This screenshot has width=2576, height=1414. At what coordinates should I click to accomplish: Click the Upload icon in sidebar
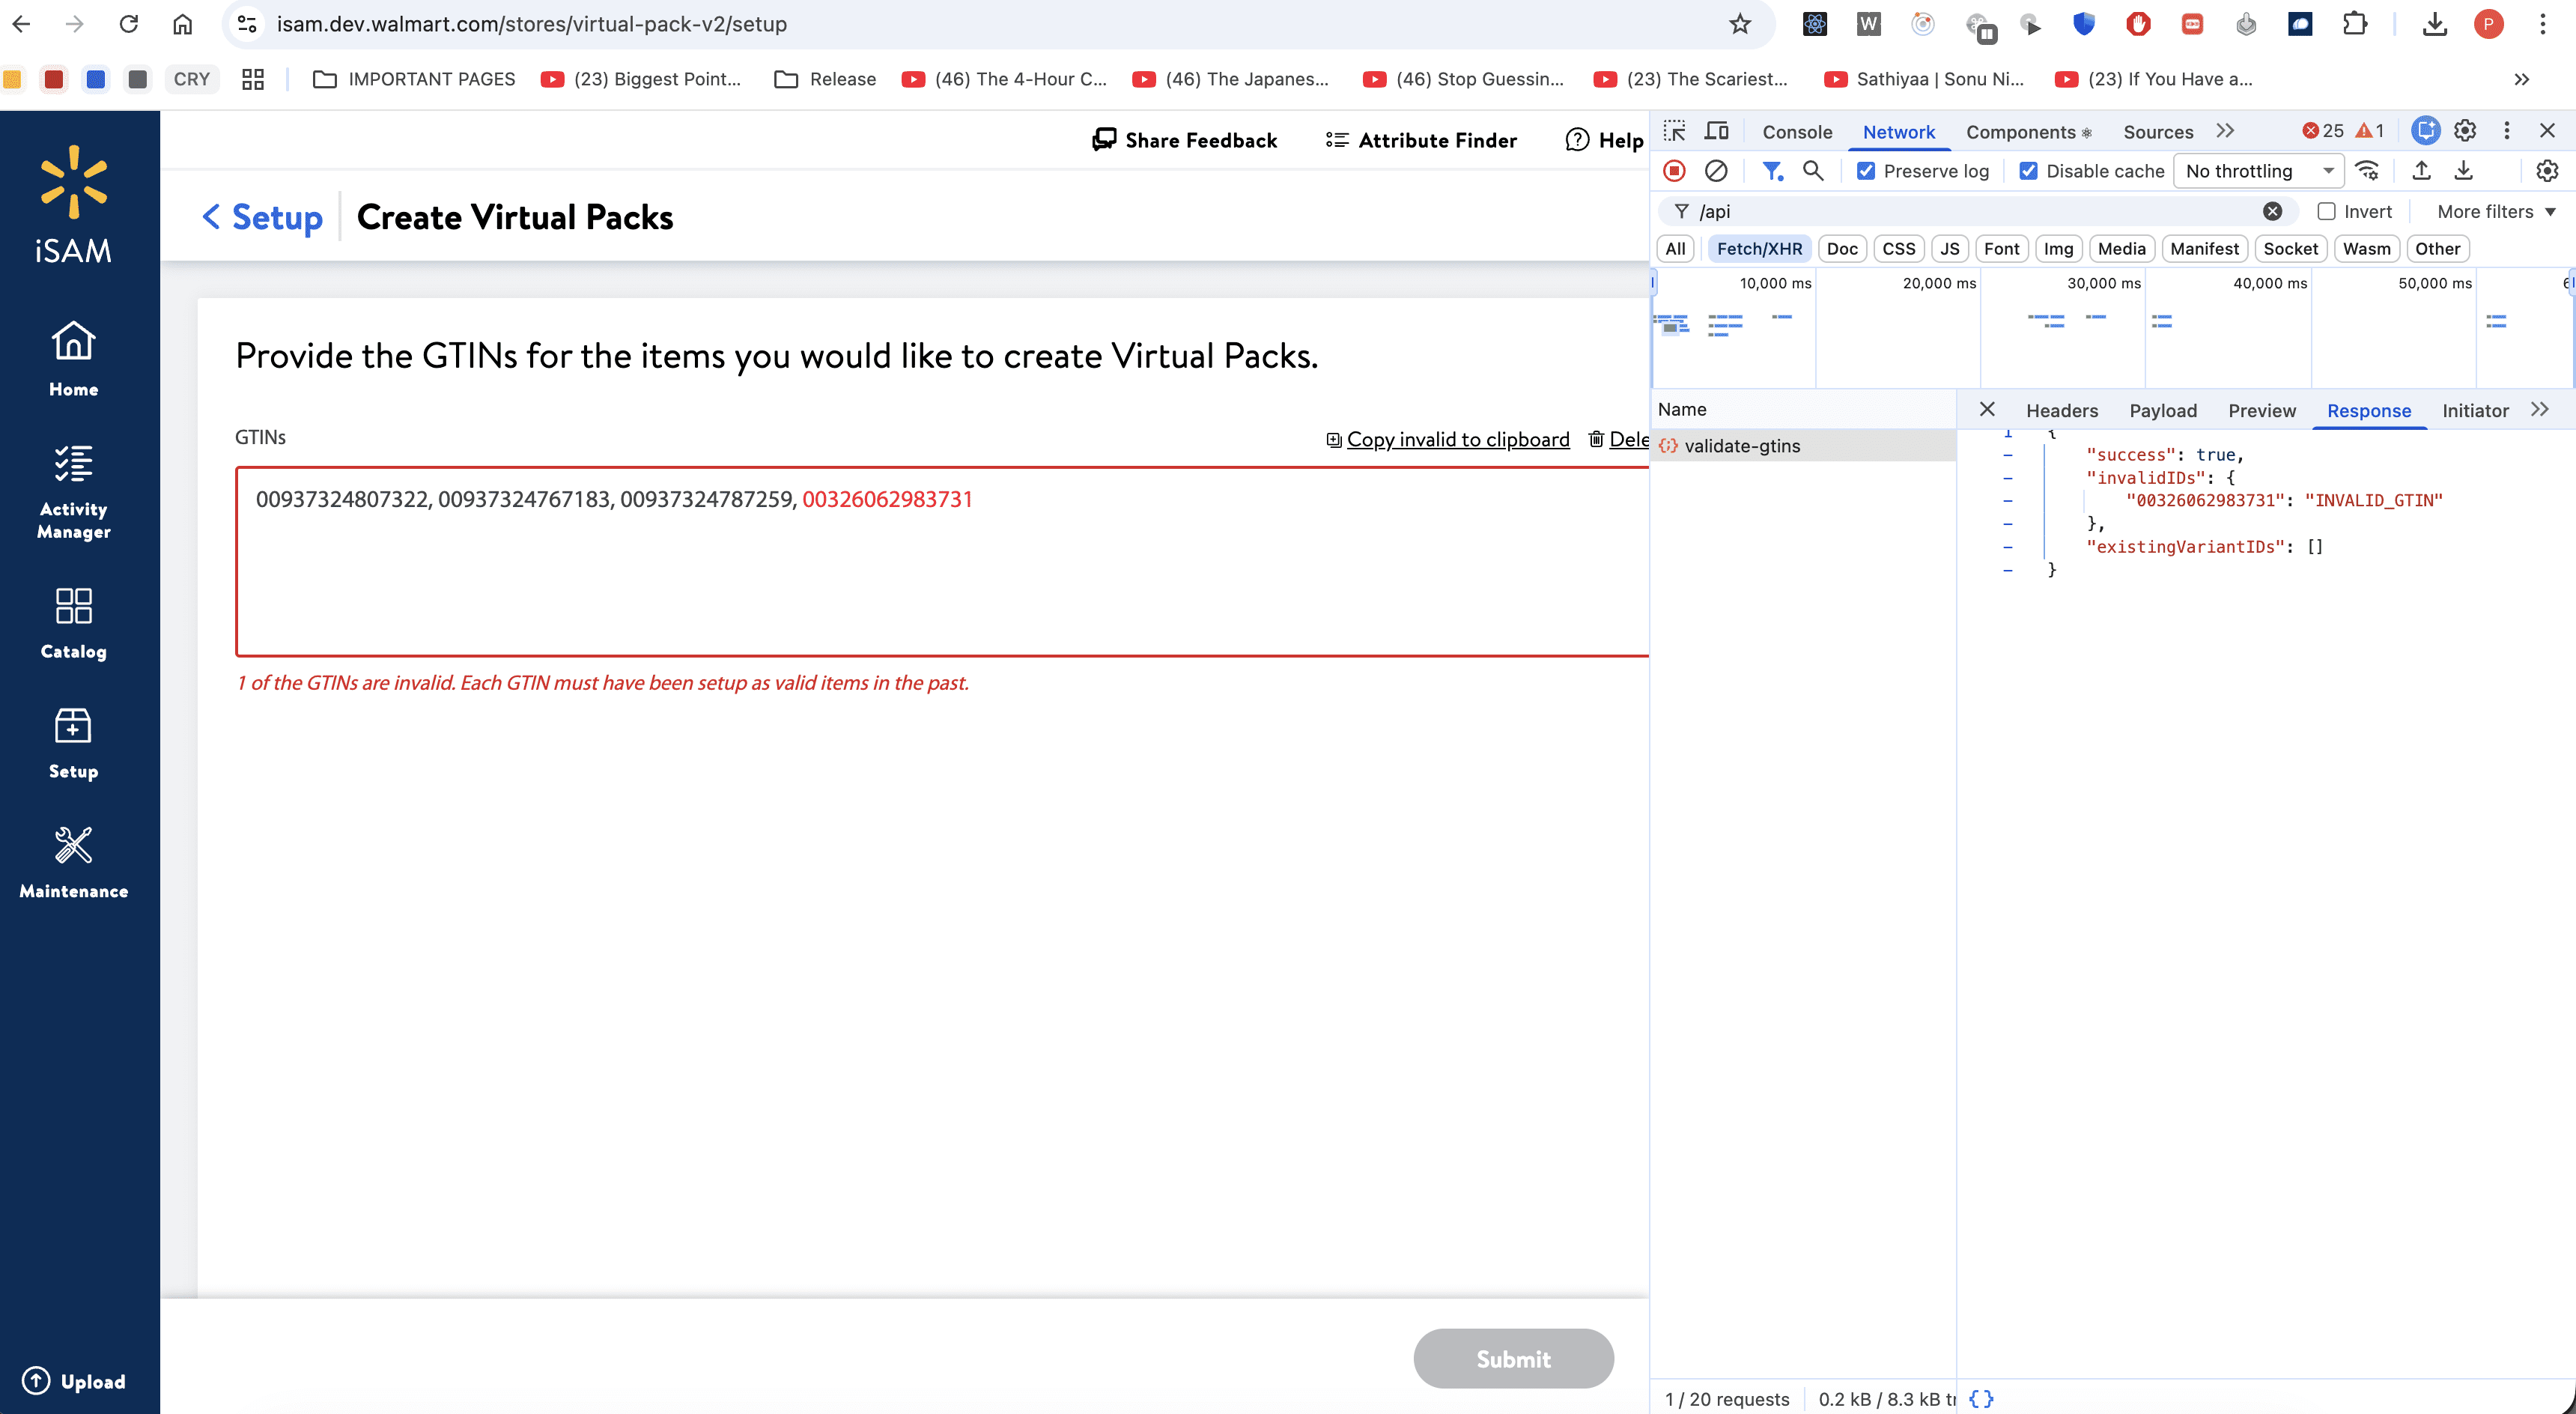tap(36, 1381)
